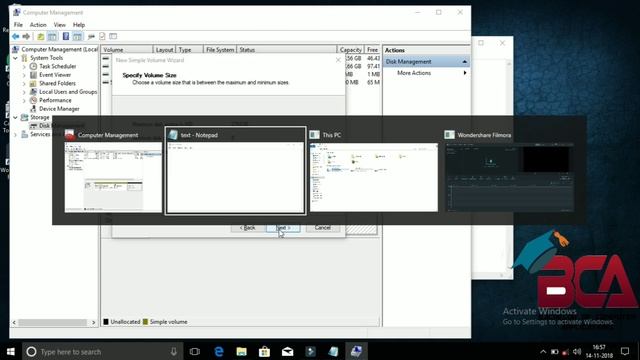Close the New Simple Volume Wizard
Screen dimensions: 640x360
tap(338, 60)
